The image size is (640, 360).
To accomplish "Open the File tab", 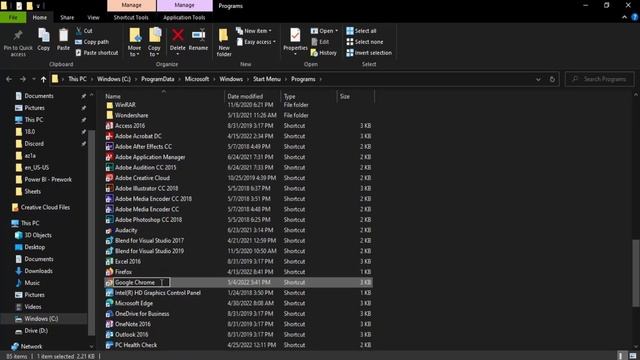I will (13, 18).
